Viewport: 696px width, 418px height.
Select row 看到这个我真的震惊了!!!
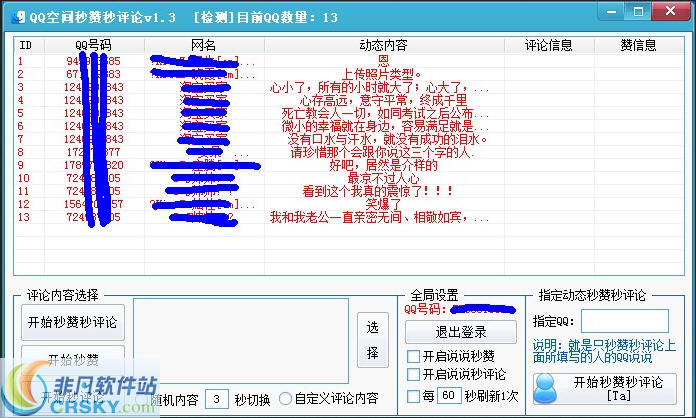click(349, 191)
